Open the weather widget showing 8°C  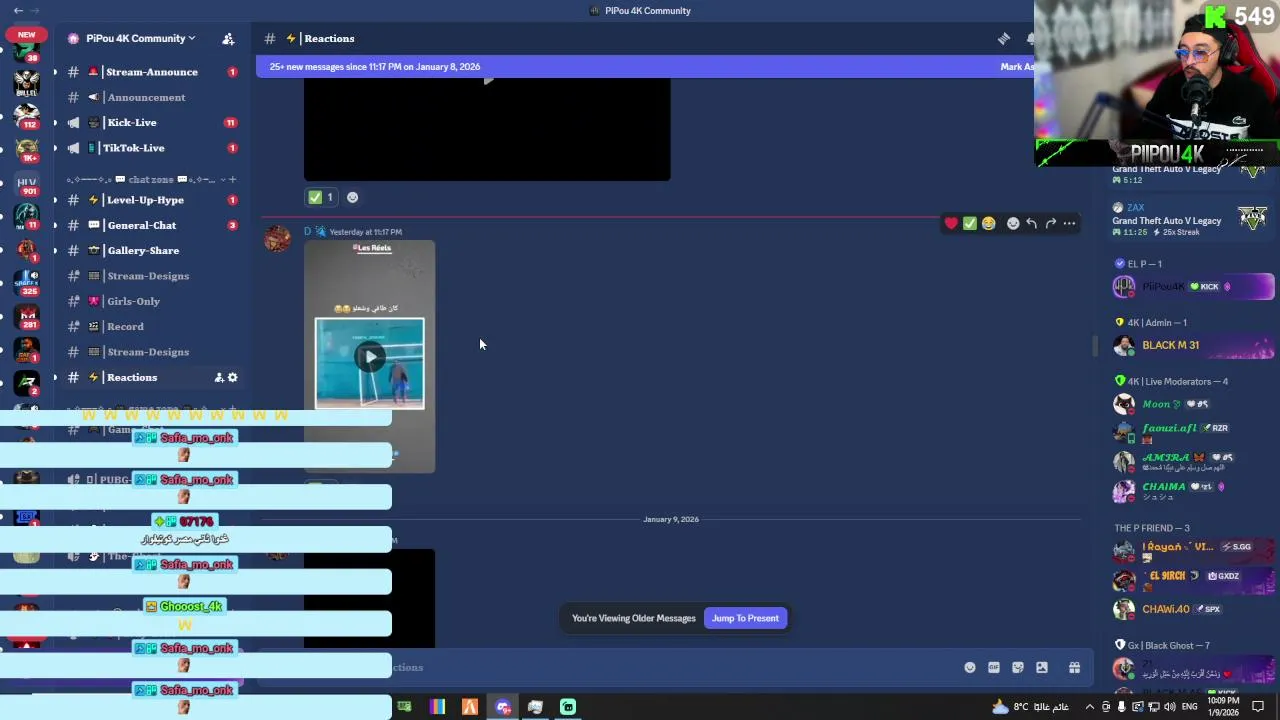point(1029,707)
